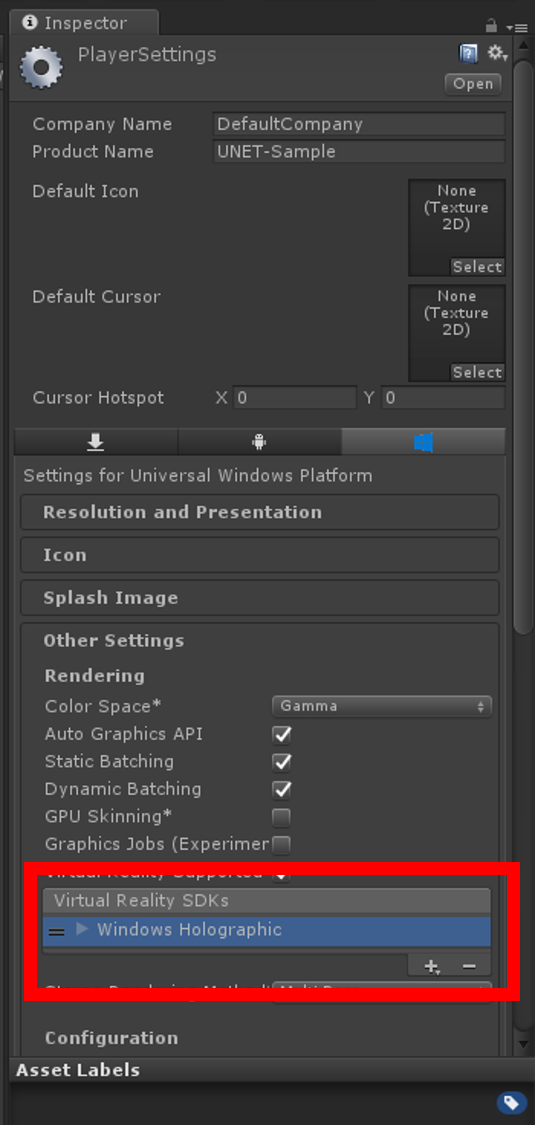Open the Color Space Gamma dropdown
Image resolution: width=535 pixels, height=1125 pixels.
[382, 706]
